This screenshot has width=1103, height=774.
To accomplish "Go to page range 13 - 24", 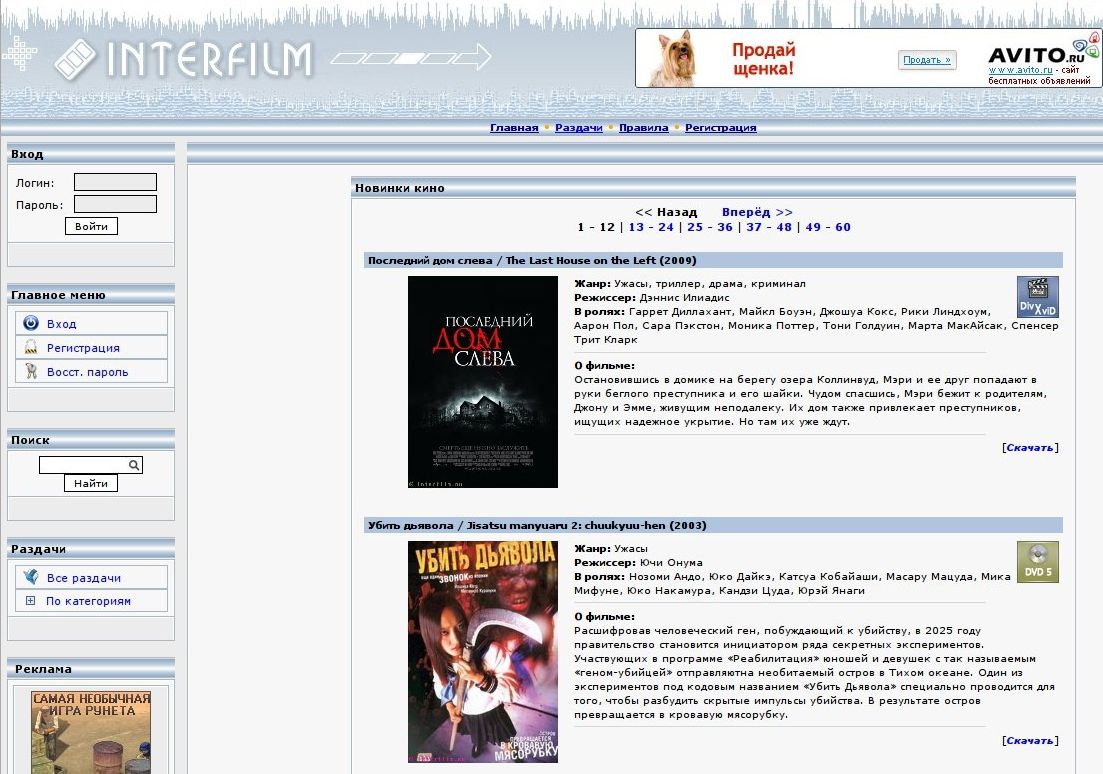I will pyautogui.click(x=651, y=227).
